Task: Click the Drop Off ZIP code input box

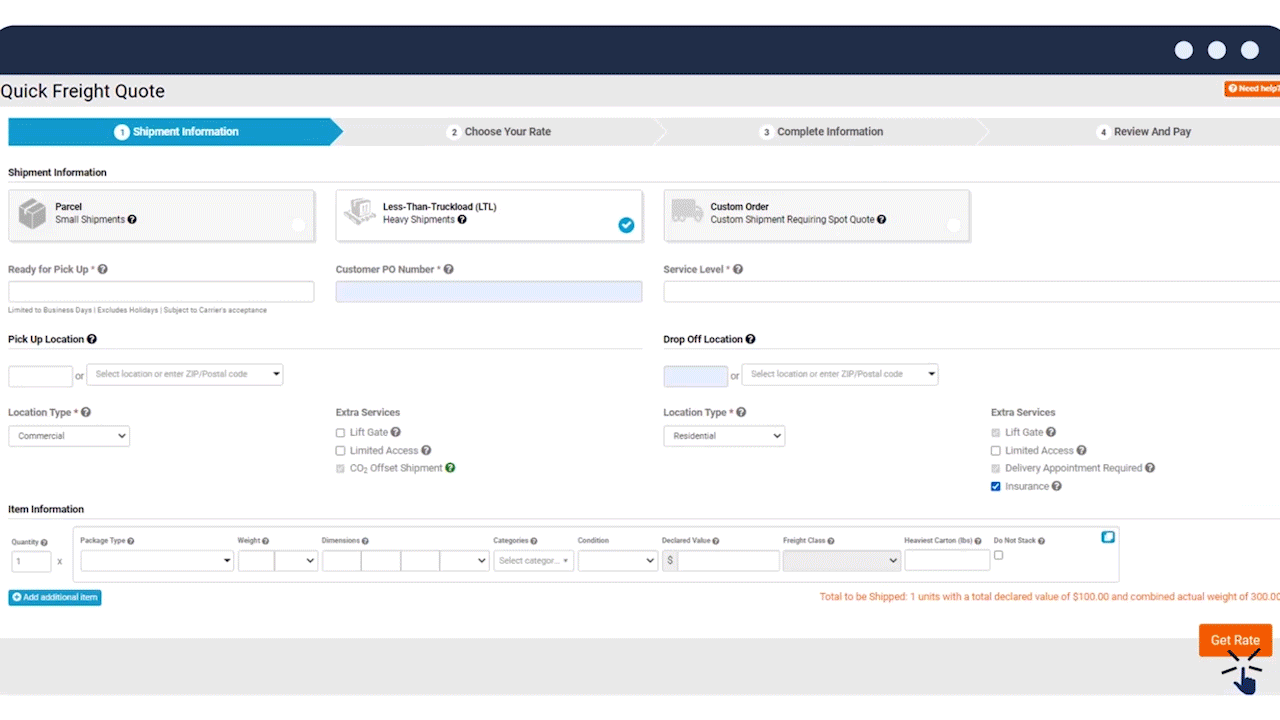Action: click(x=696, y=376)
